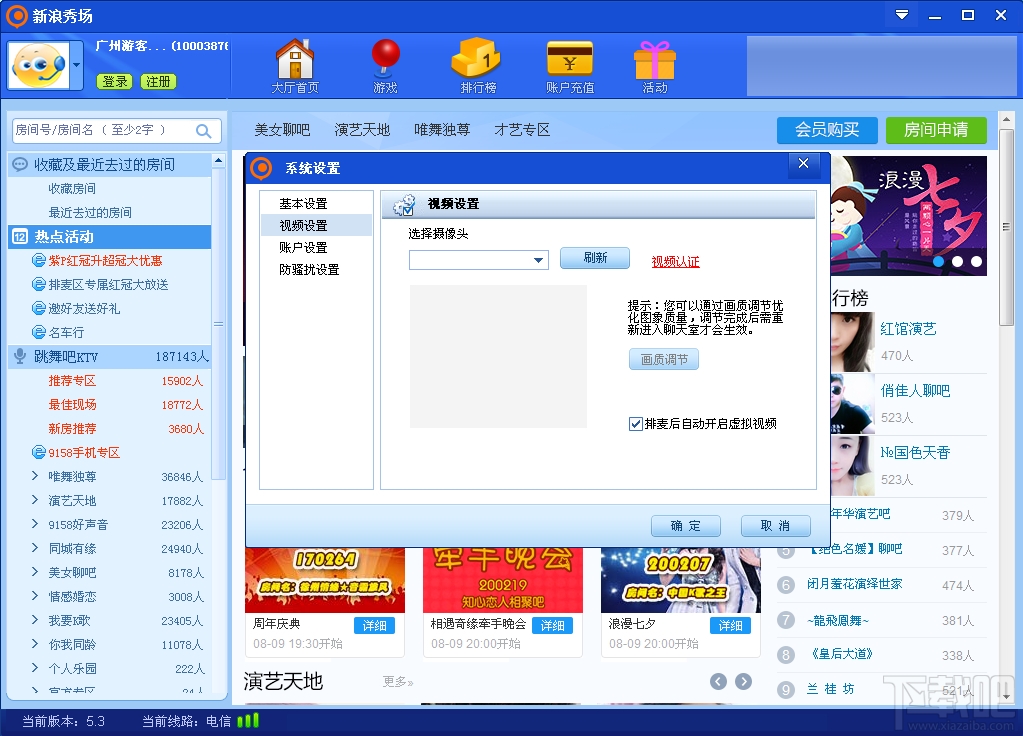Click the webcam icon in 视频设置 header

(404, 203)
